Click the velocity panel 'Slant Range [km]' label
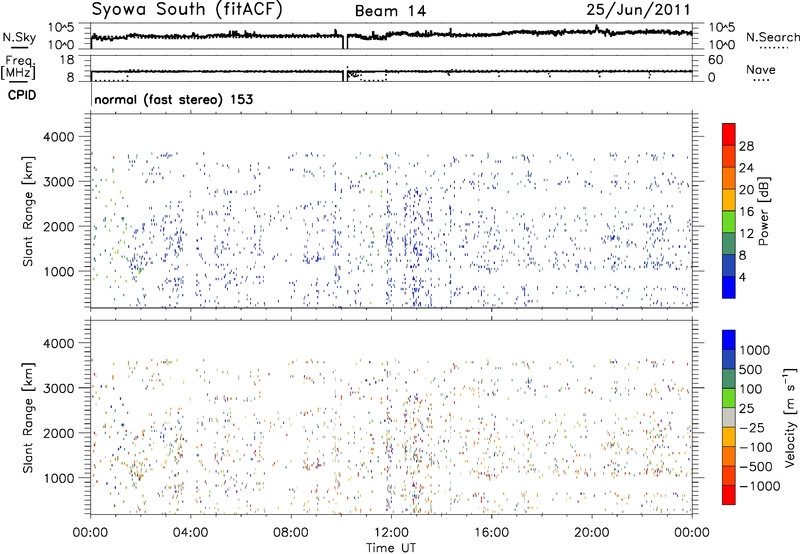Image resolution: width=800 pixels, height=554 pixels. (x=28, y=417)
